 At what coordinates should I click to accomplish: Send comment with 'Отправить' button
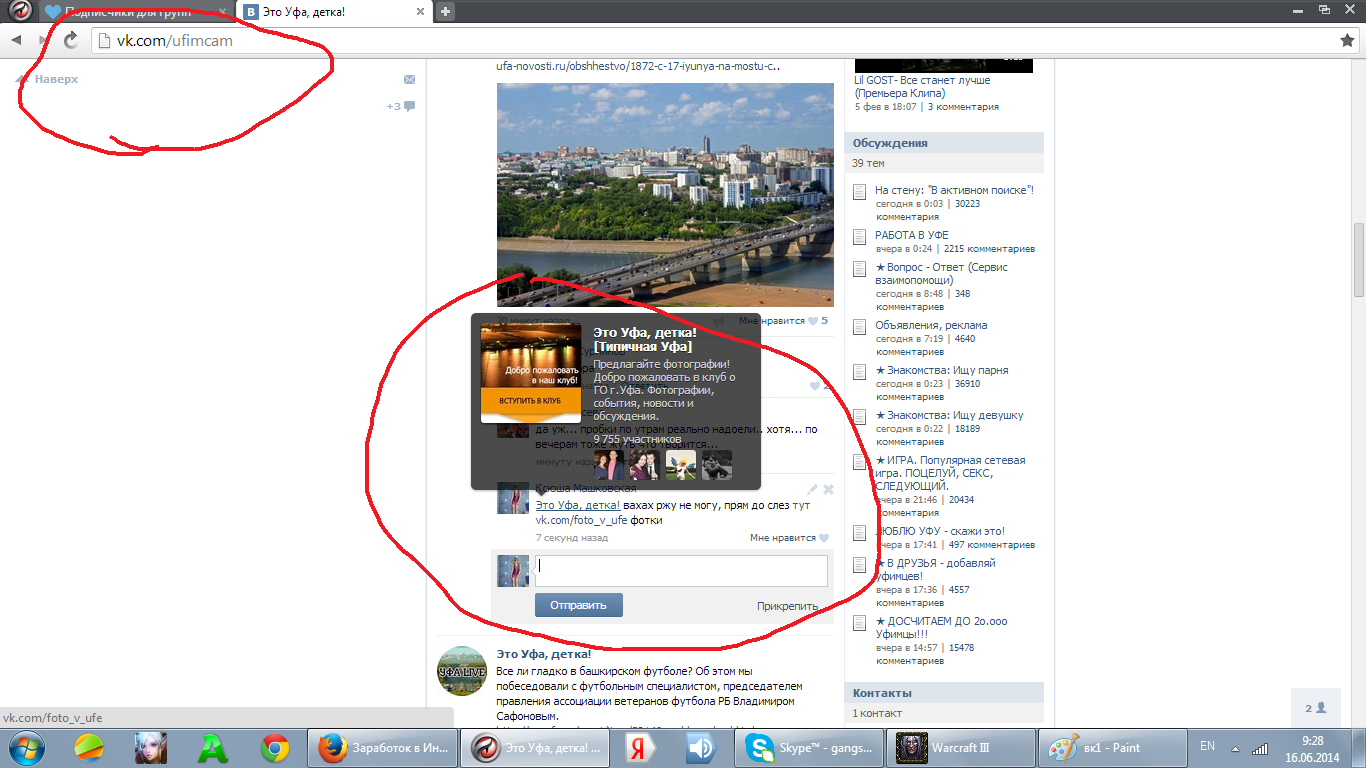point(578,605)
